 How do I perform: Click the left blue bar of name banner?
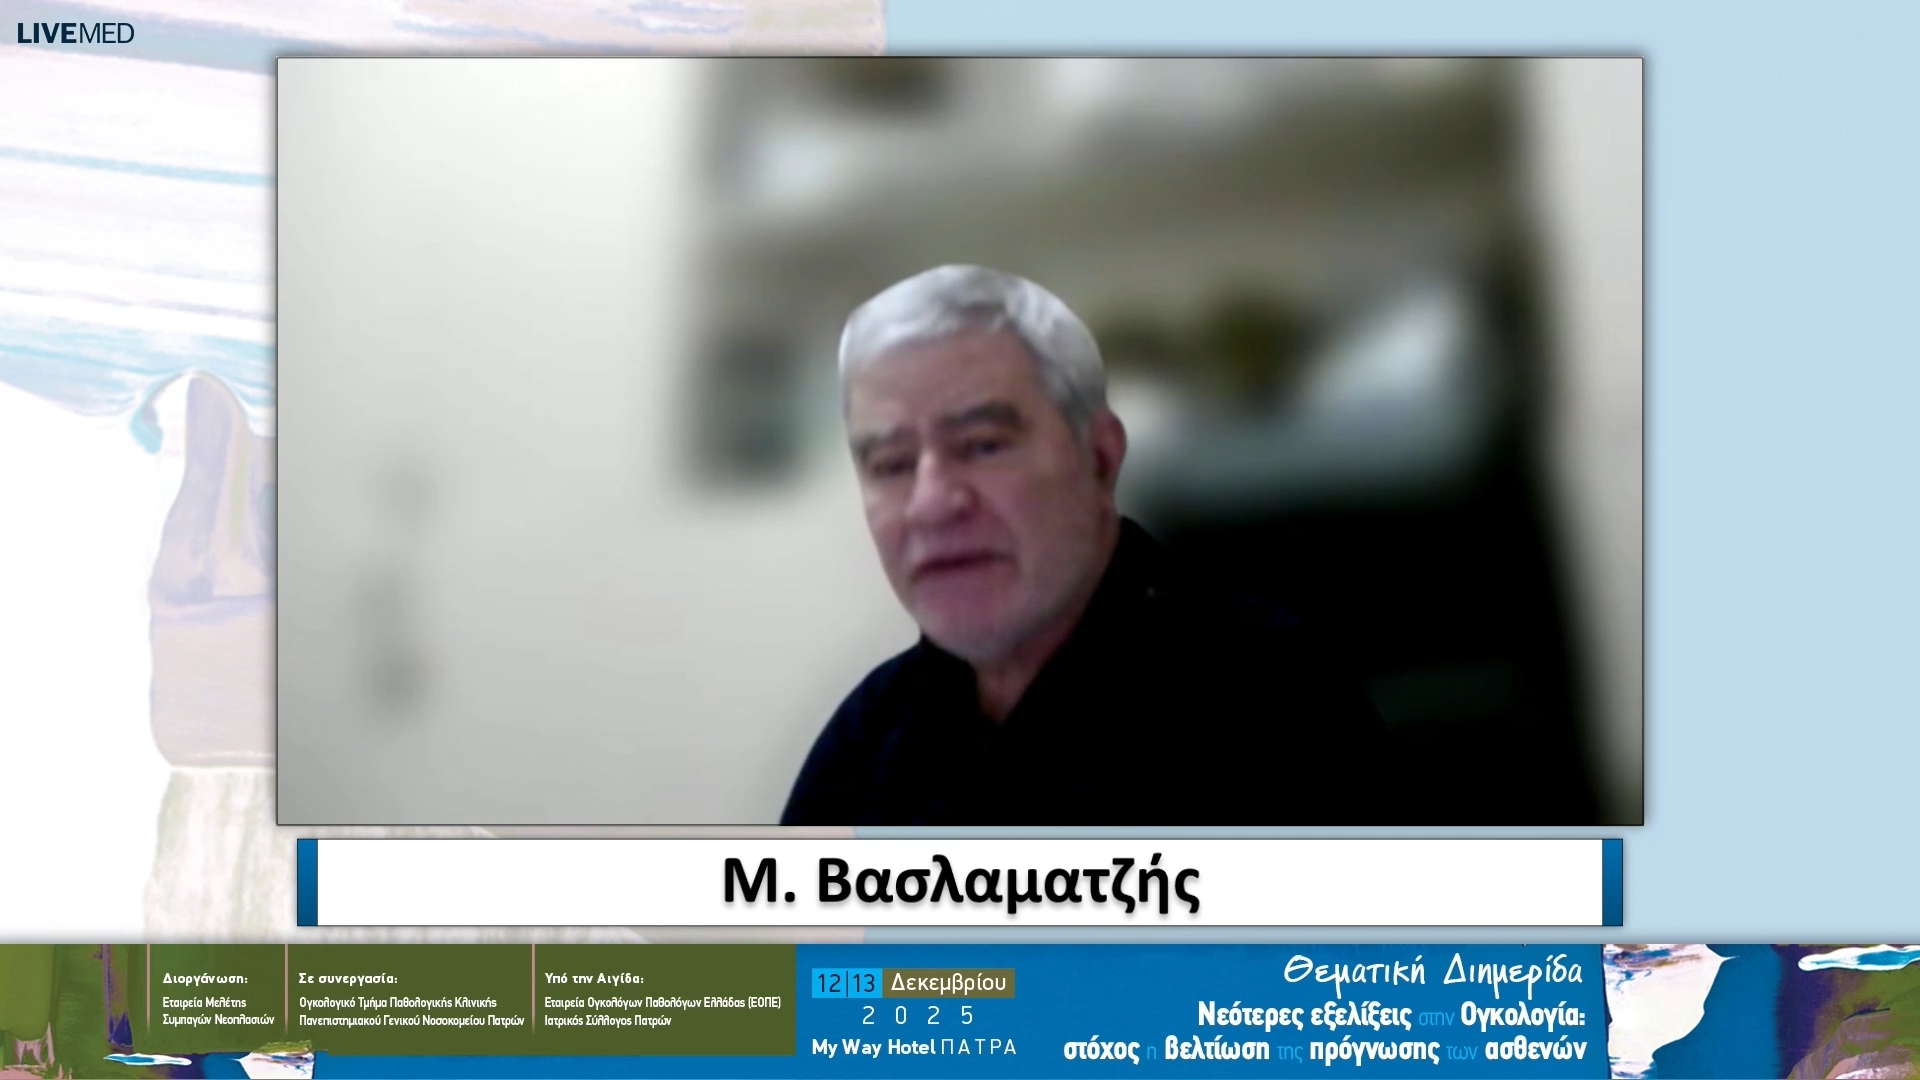click(307, 882)
